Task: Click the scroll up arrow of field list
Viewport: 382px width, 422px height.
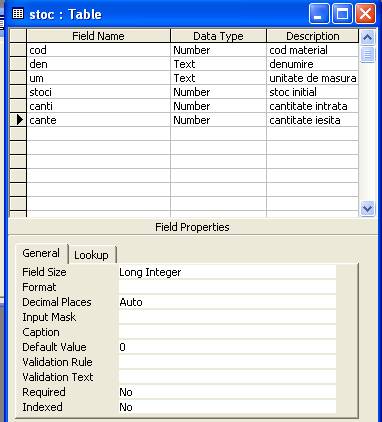Action: (367, 37)
